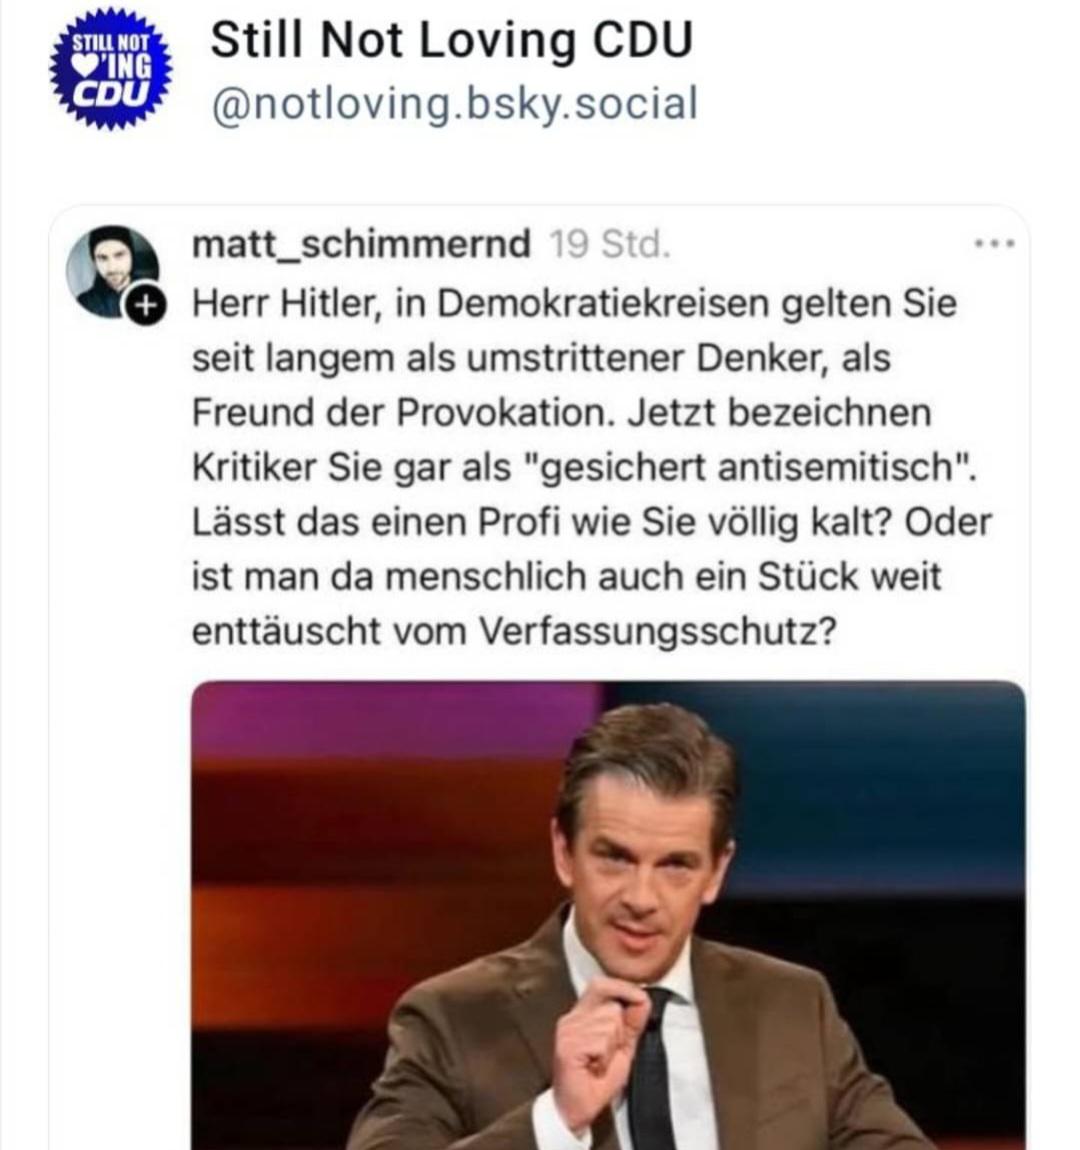Open the Still Not Loving CDU avatar
Image resolution: width=1080 pixels, height=1150 pixels.
pyautogui.click(x=111, y=69)
